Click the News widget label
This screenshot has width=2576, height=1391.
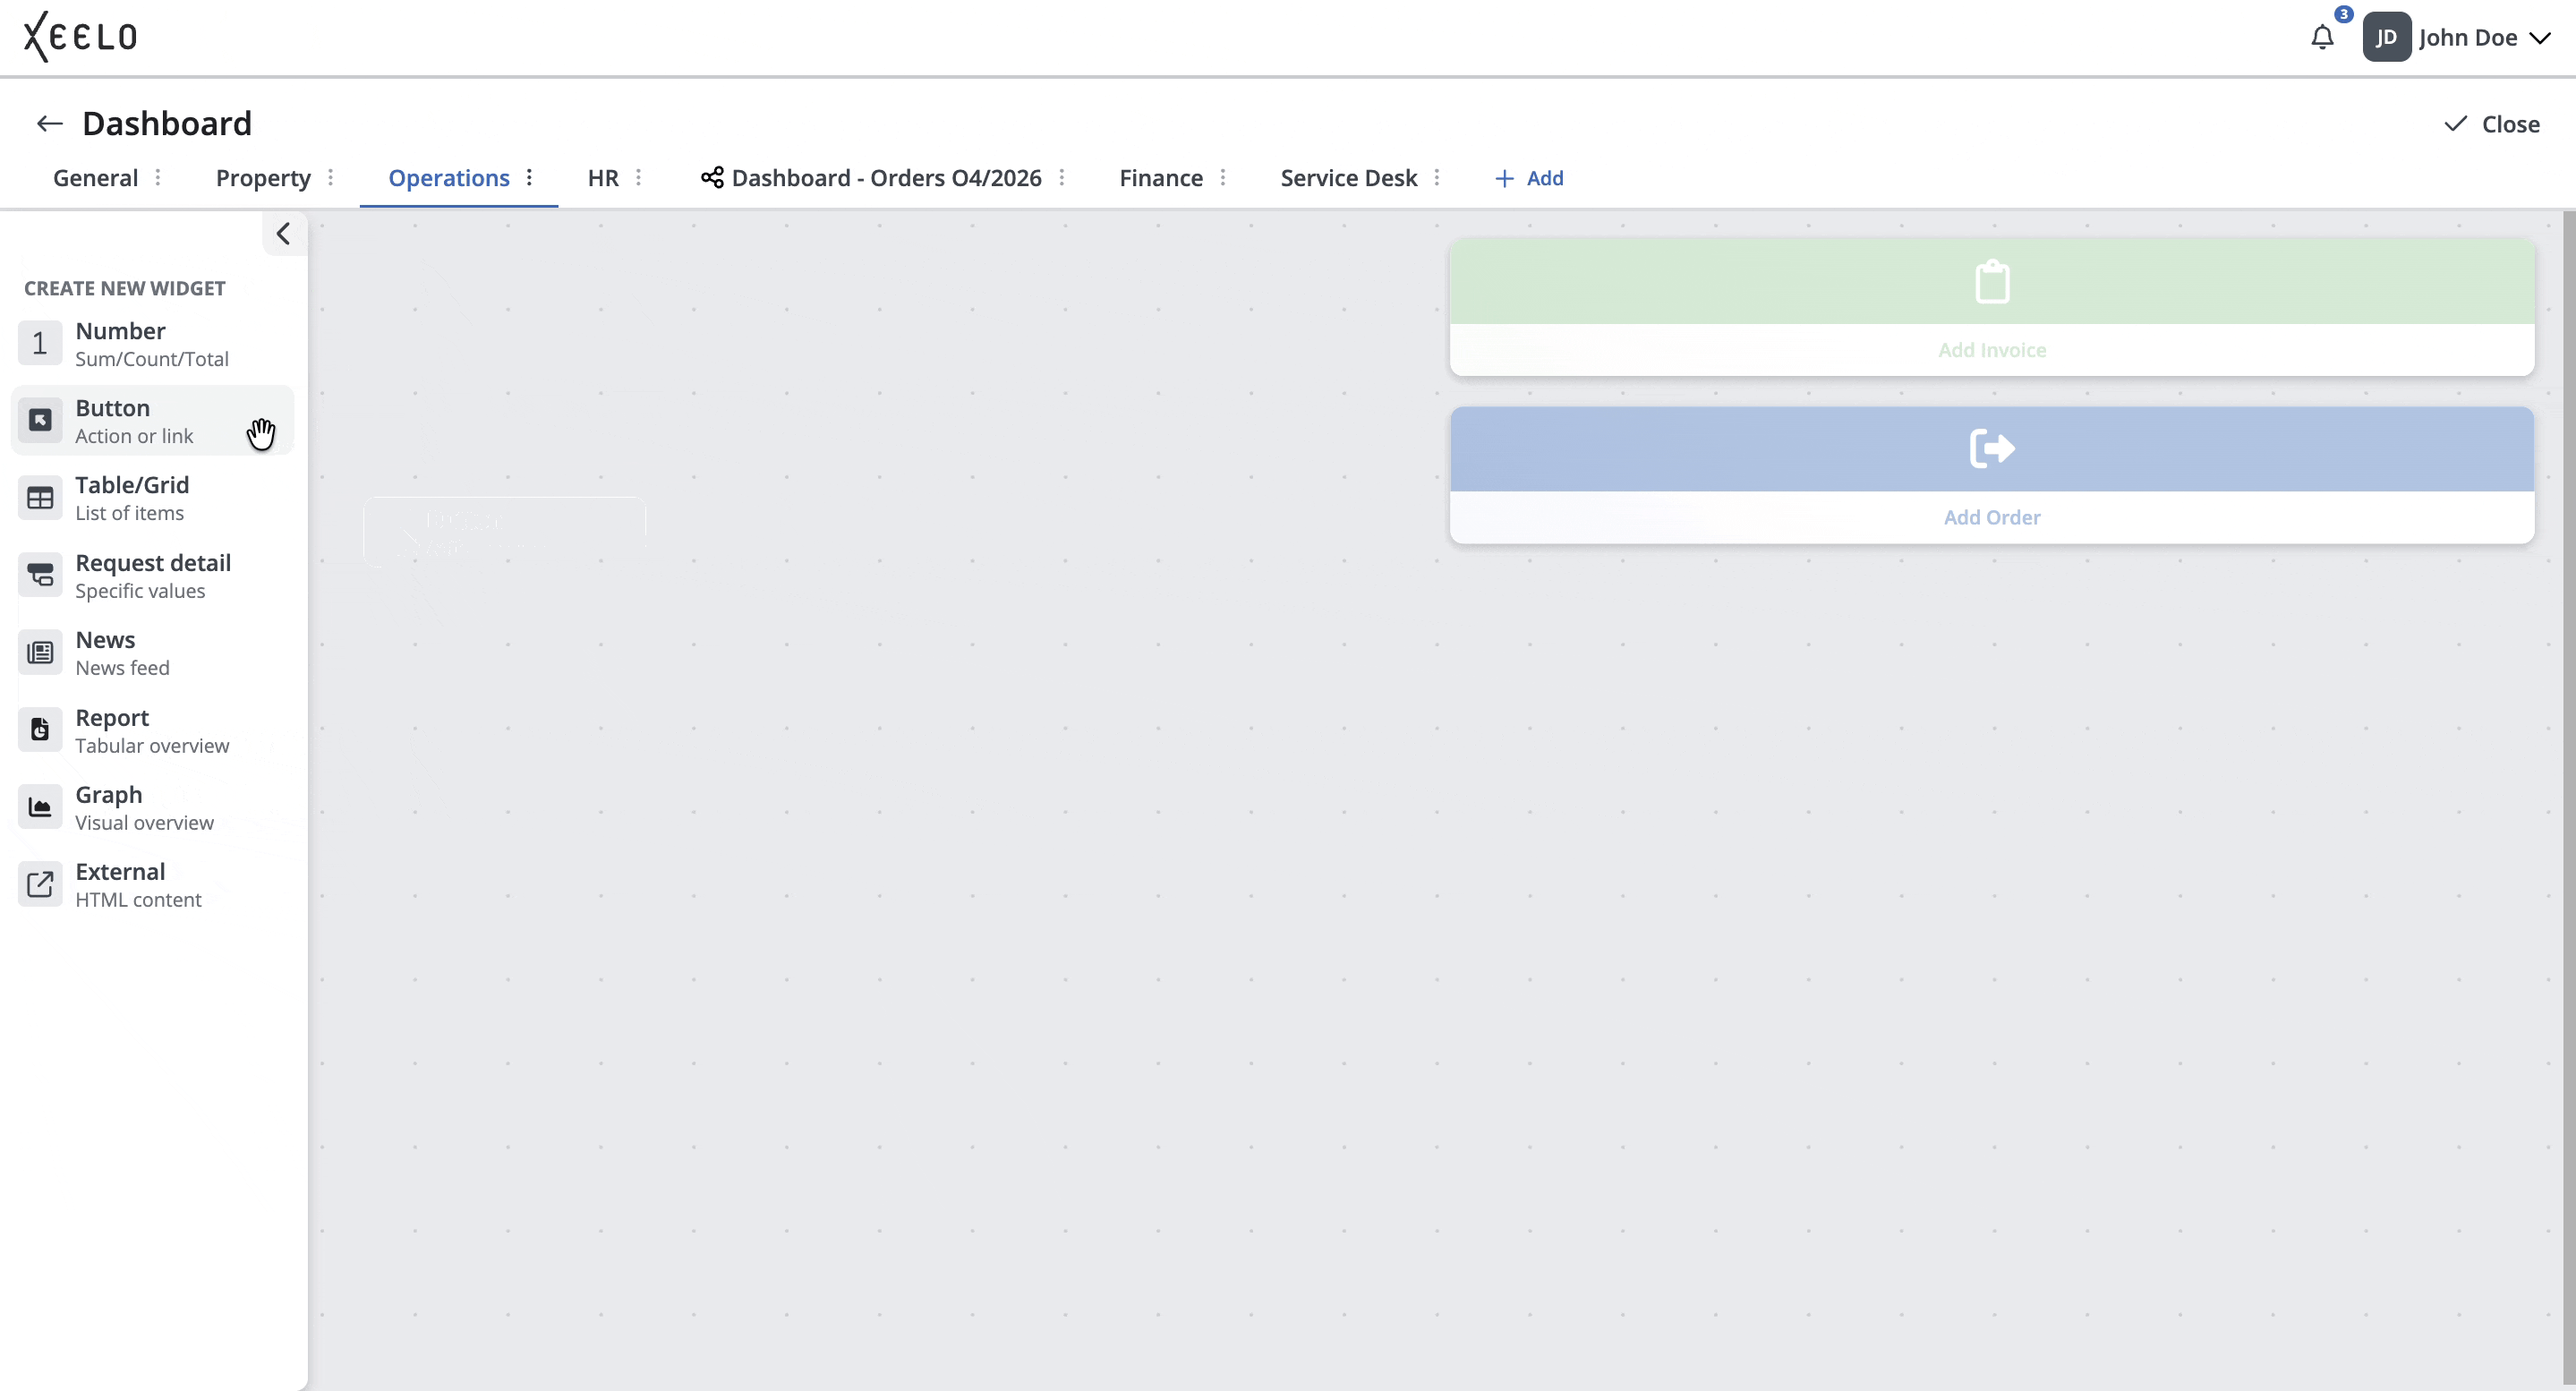coord(105,640)
